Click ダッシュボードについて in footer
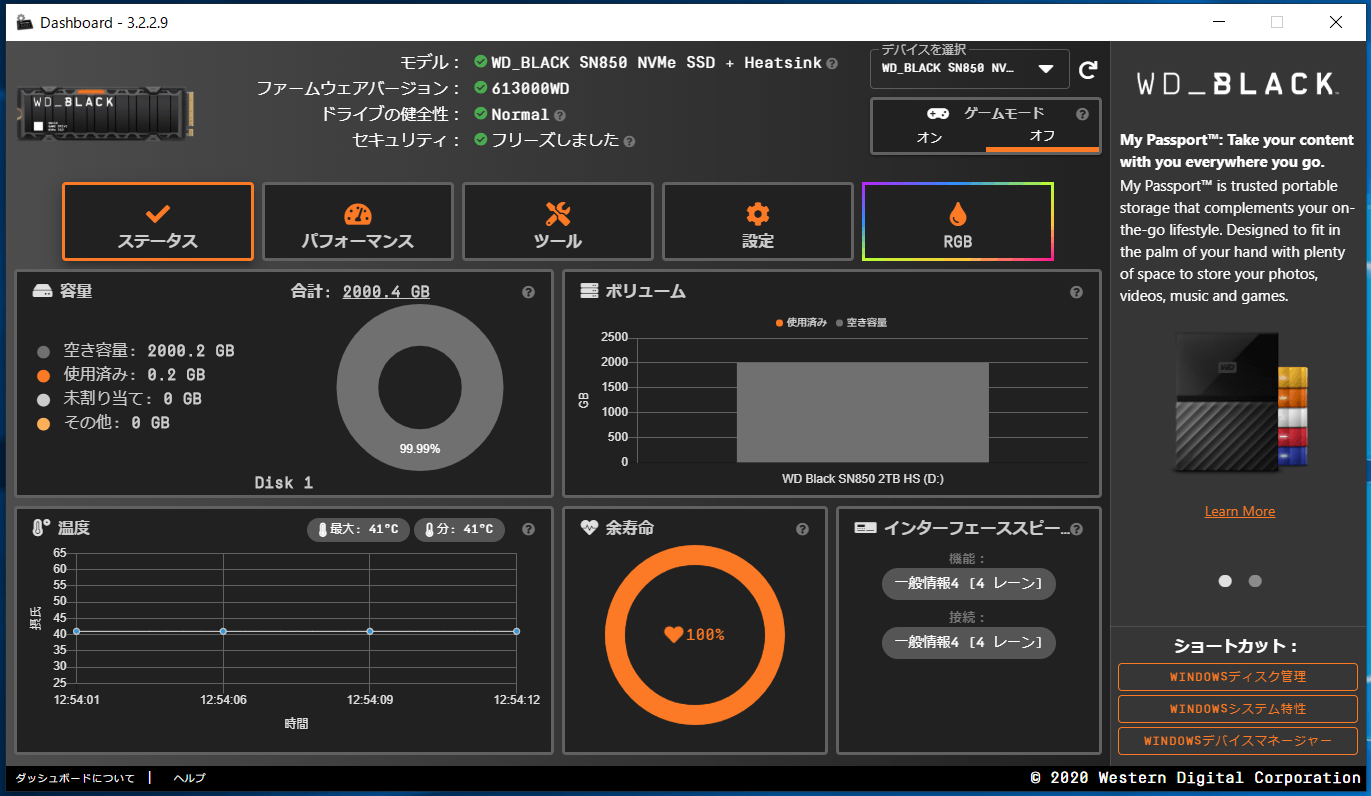This screenshot has height=796, width=1371. click(x=75, y=778)
